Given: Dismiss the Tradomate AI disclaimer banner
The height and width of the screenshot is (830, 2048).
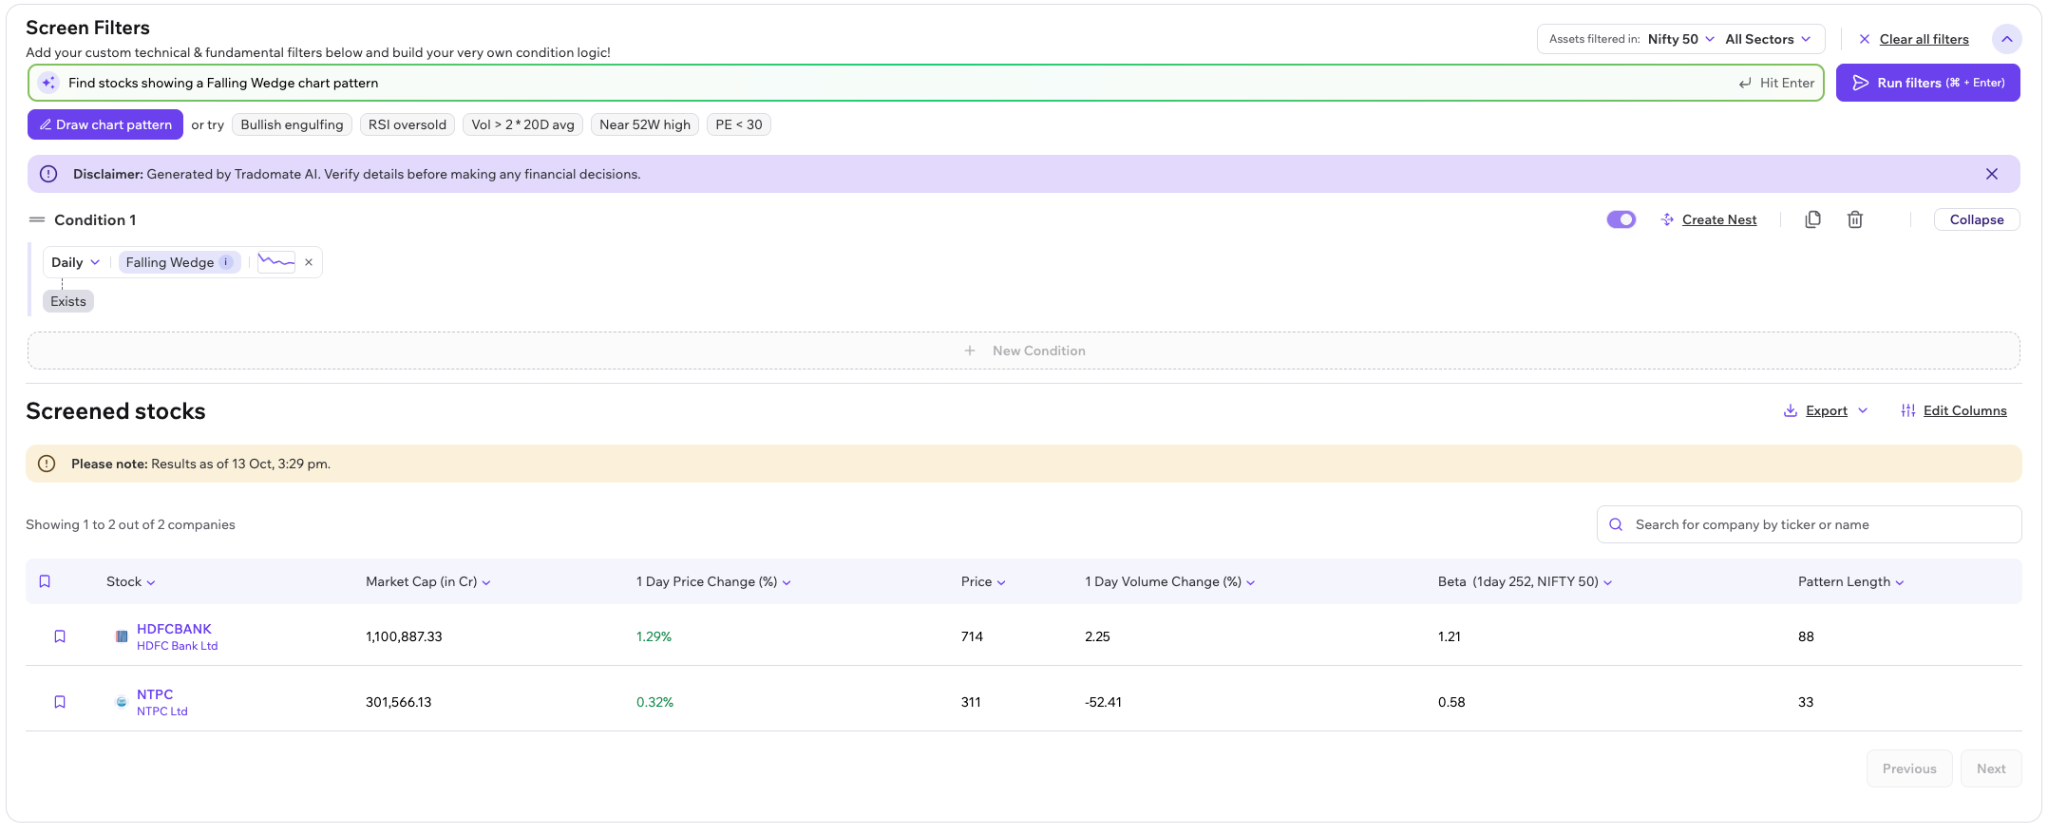Looking at the screenshot, I should click(x=1992, y=174).
